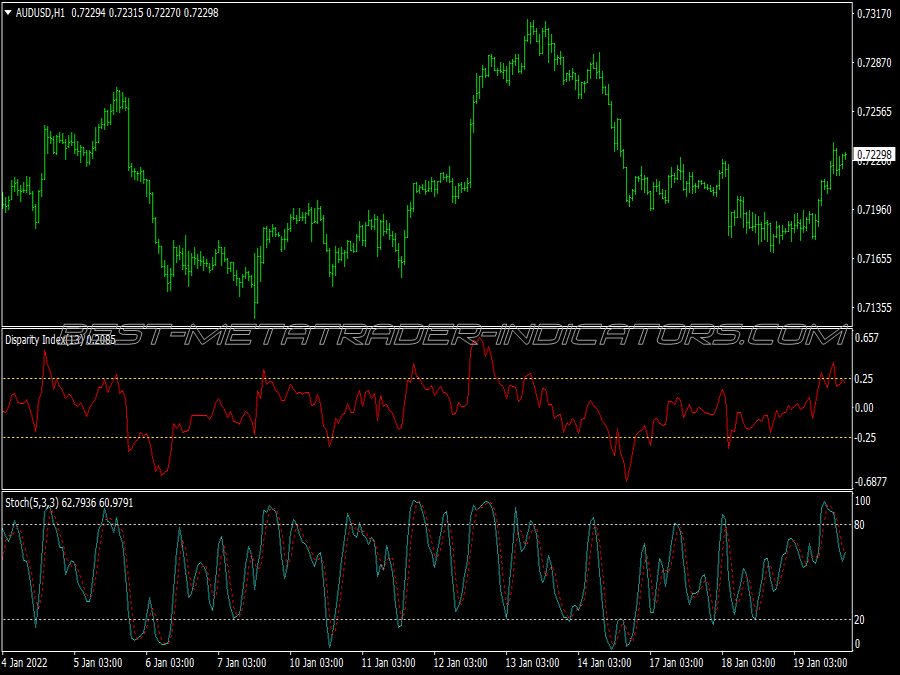Image resolution: width=900 pixels, height=675 pixels.
Task: Click price scale value 0.71960
Action: coord(874,210)
